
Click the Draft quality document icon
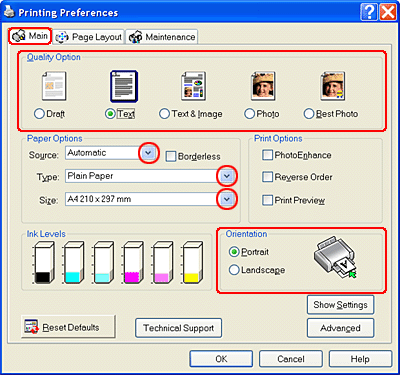(54, 86)
